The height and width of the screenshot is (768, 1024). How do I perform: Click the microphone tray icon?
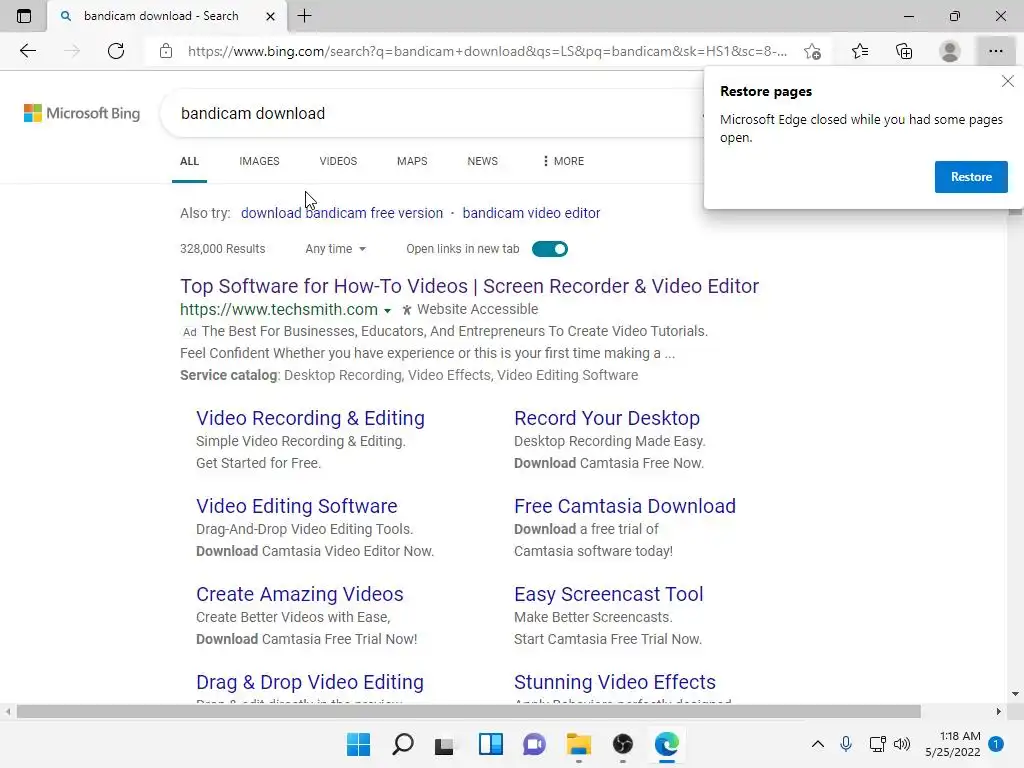click(846, 744)
